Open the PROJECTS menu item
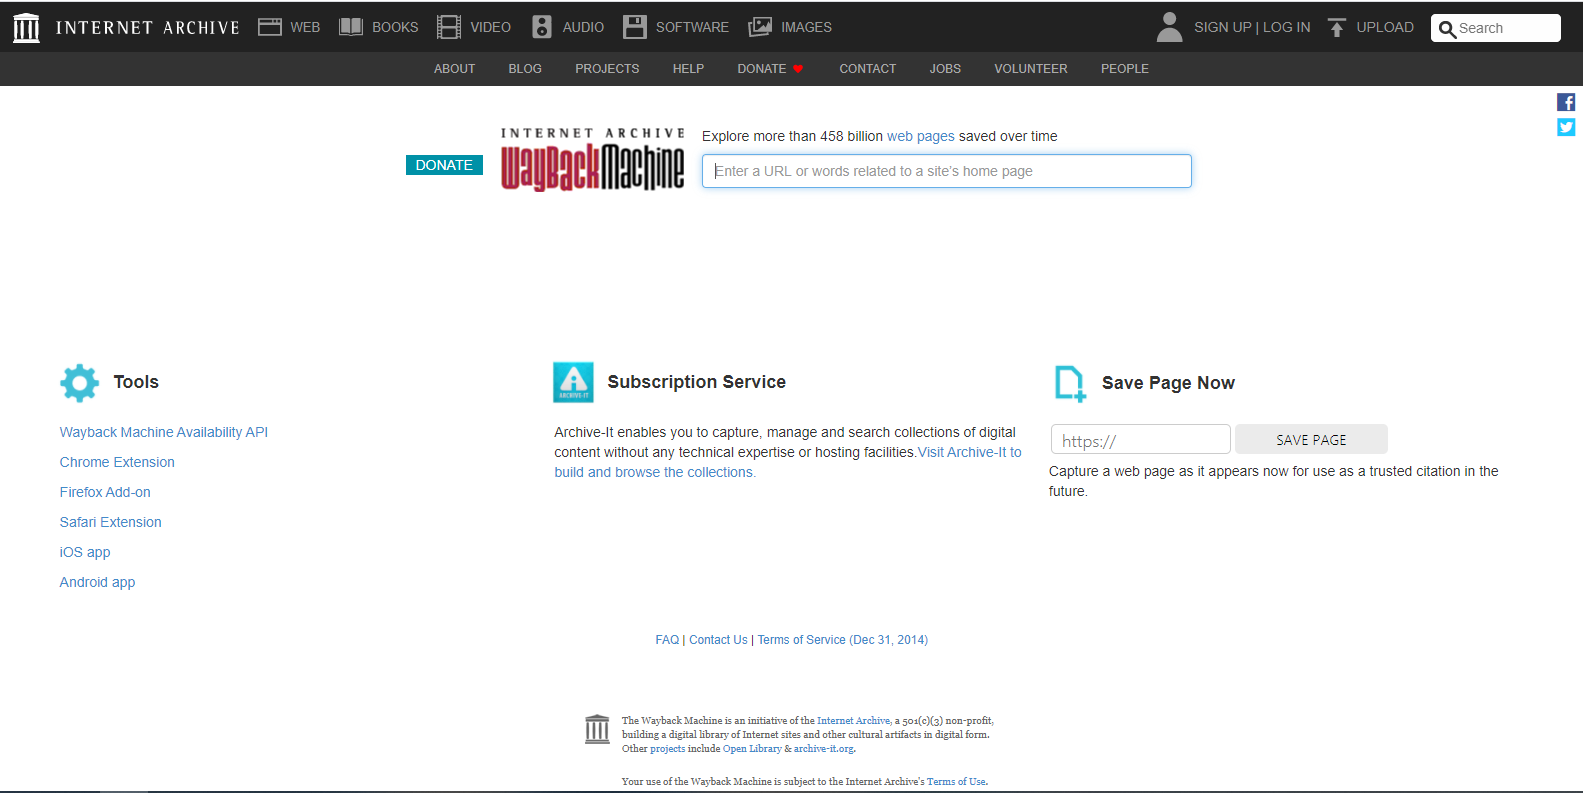The image size is (1583, 793). pos(607,69)
